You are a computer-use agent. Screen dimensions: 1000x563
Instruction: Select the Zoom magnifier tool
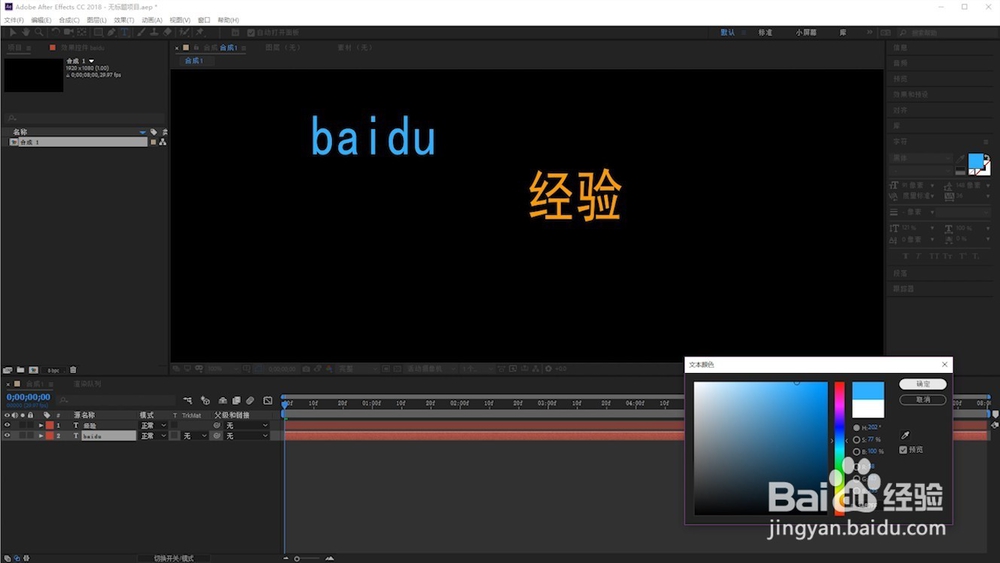39,32
